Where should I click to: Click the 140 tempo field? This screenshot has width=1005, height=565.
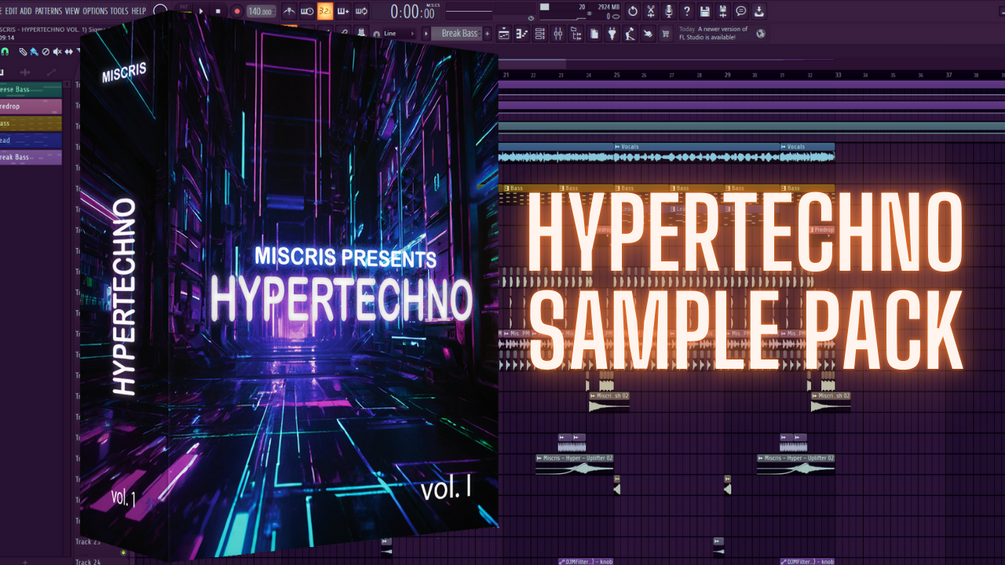point(260,12)
